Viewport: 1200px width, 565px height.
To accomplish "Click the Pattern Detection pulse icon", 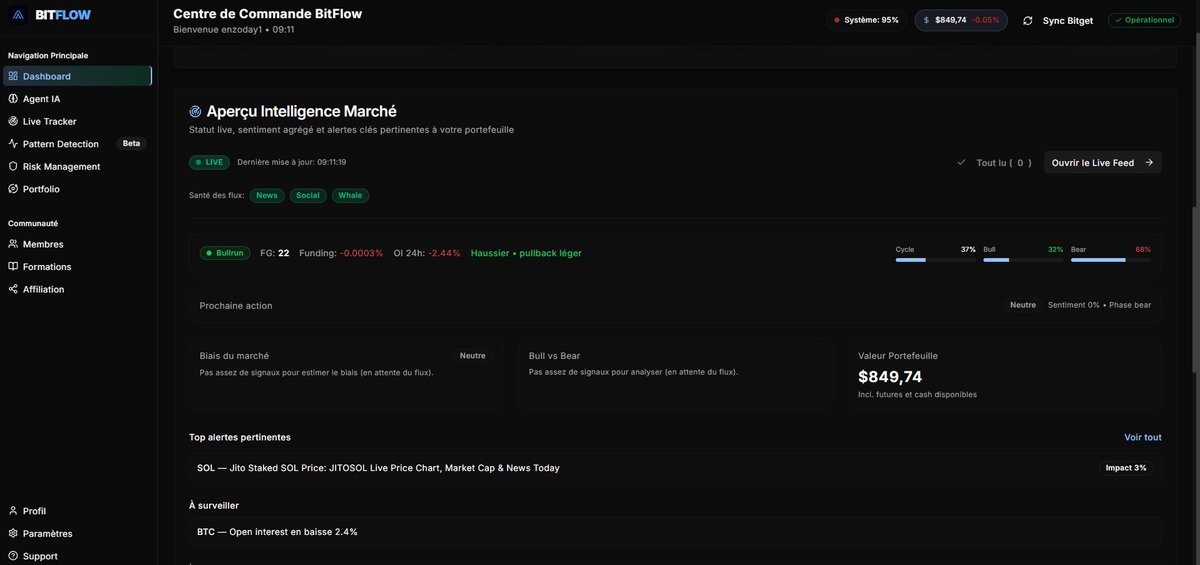I will click(x=13, y=144).
